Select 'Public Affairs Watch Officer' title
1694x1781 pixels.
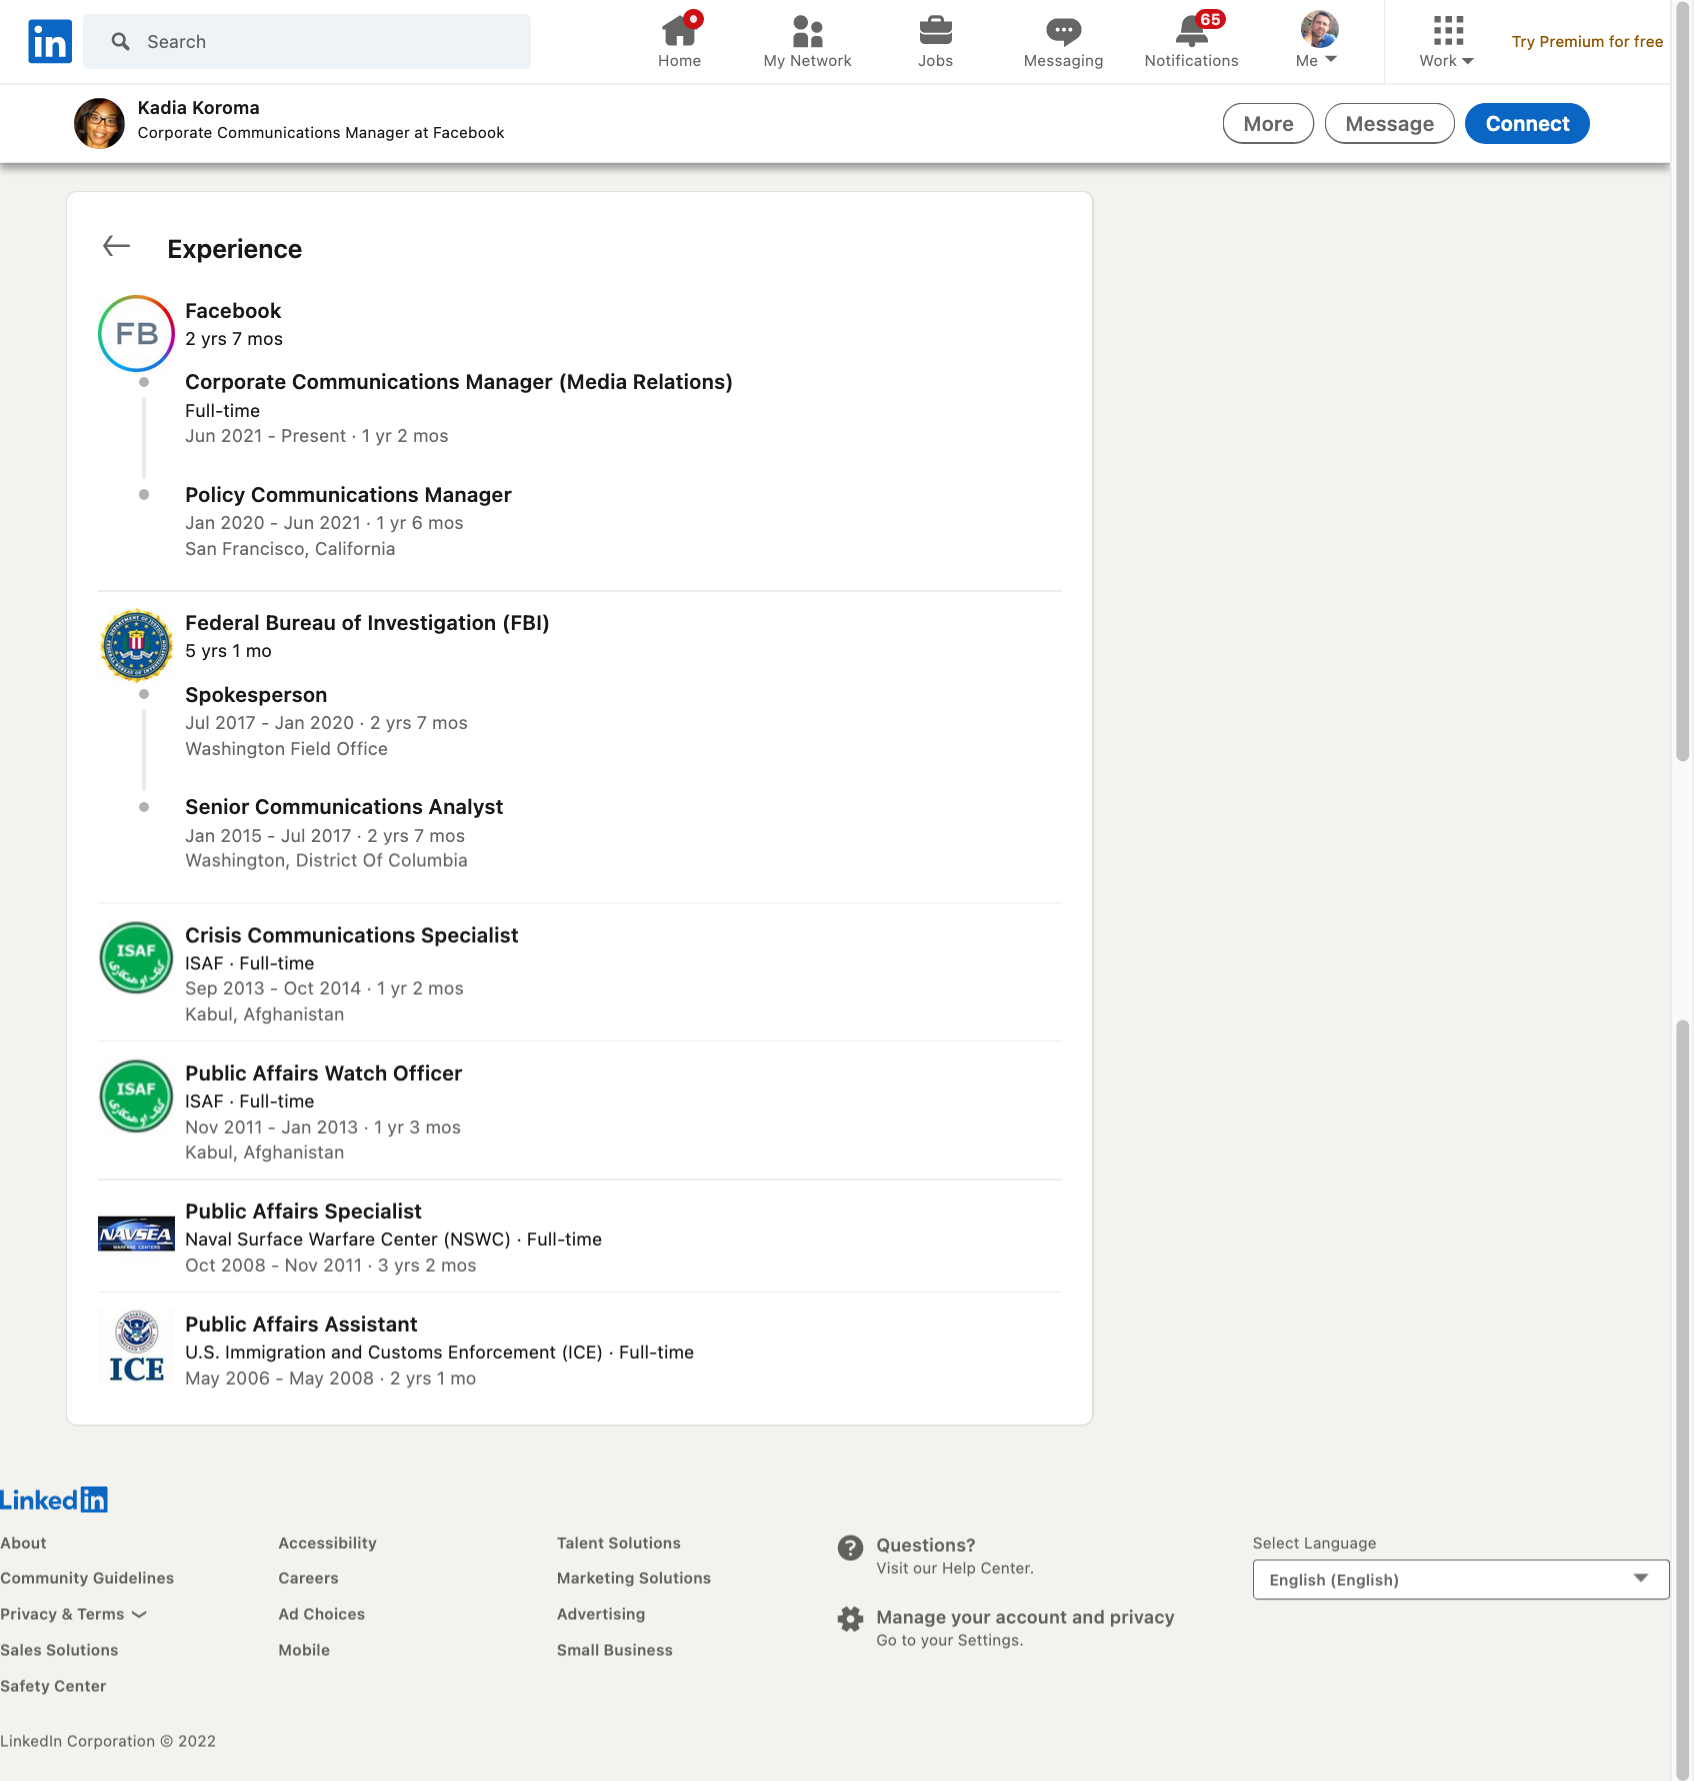(x=324, y=1073)
